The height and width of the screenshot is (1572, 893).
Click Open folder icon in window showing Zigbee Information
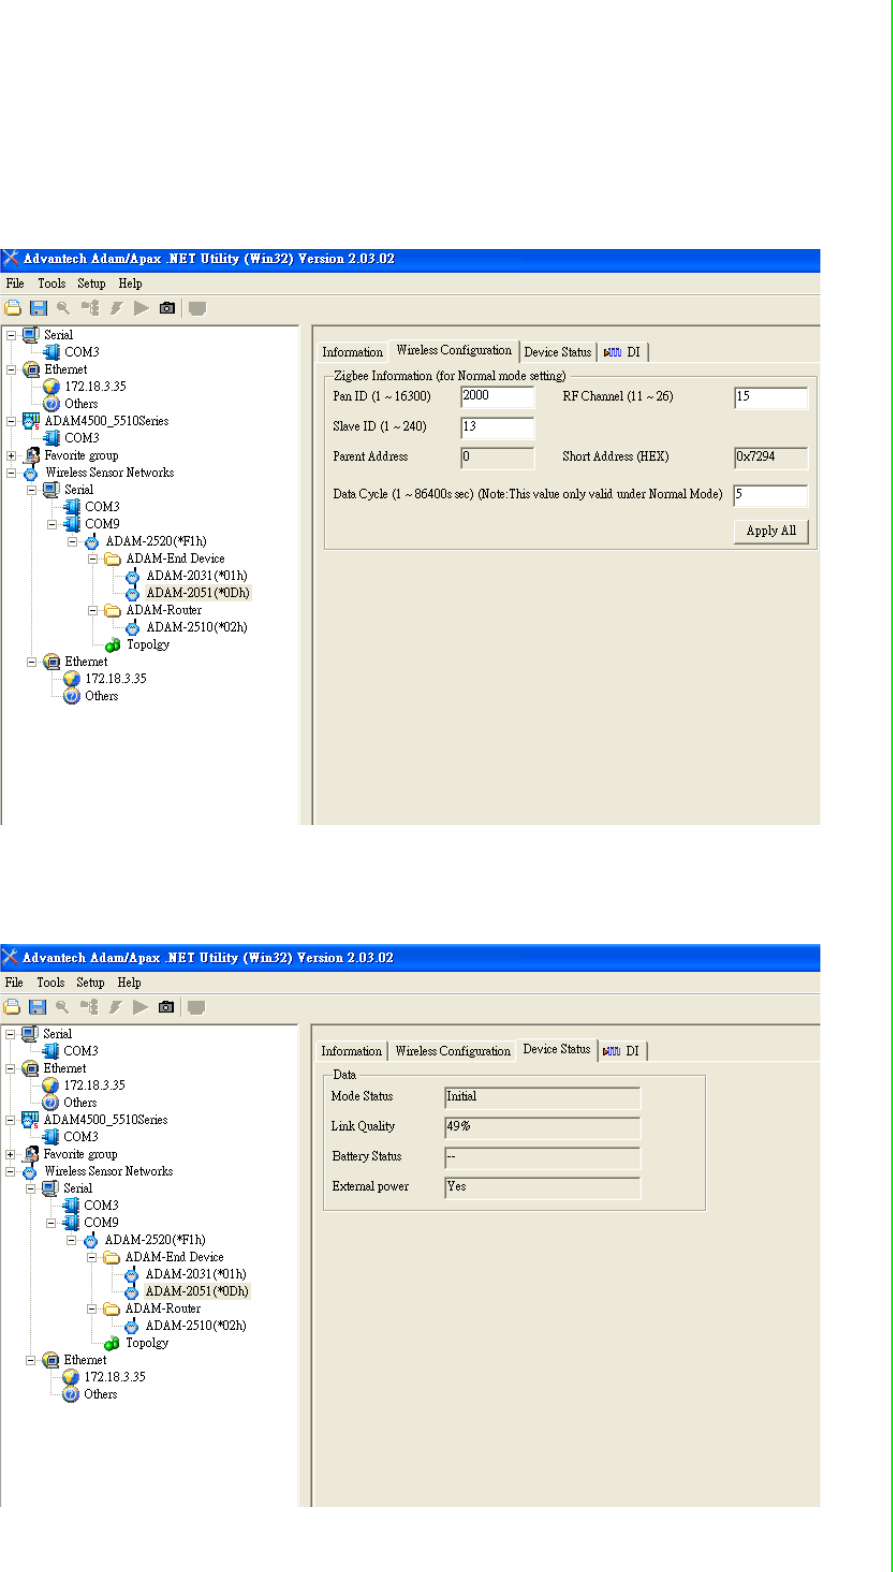click(x=12, y=308)
